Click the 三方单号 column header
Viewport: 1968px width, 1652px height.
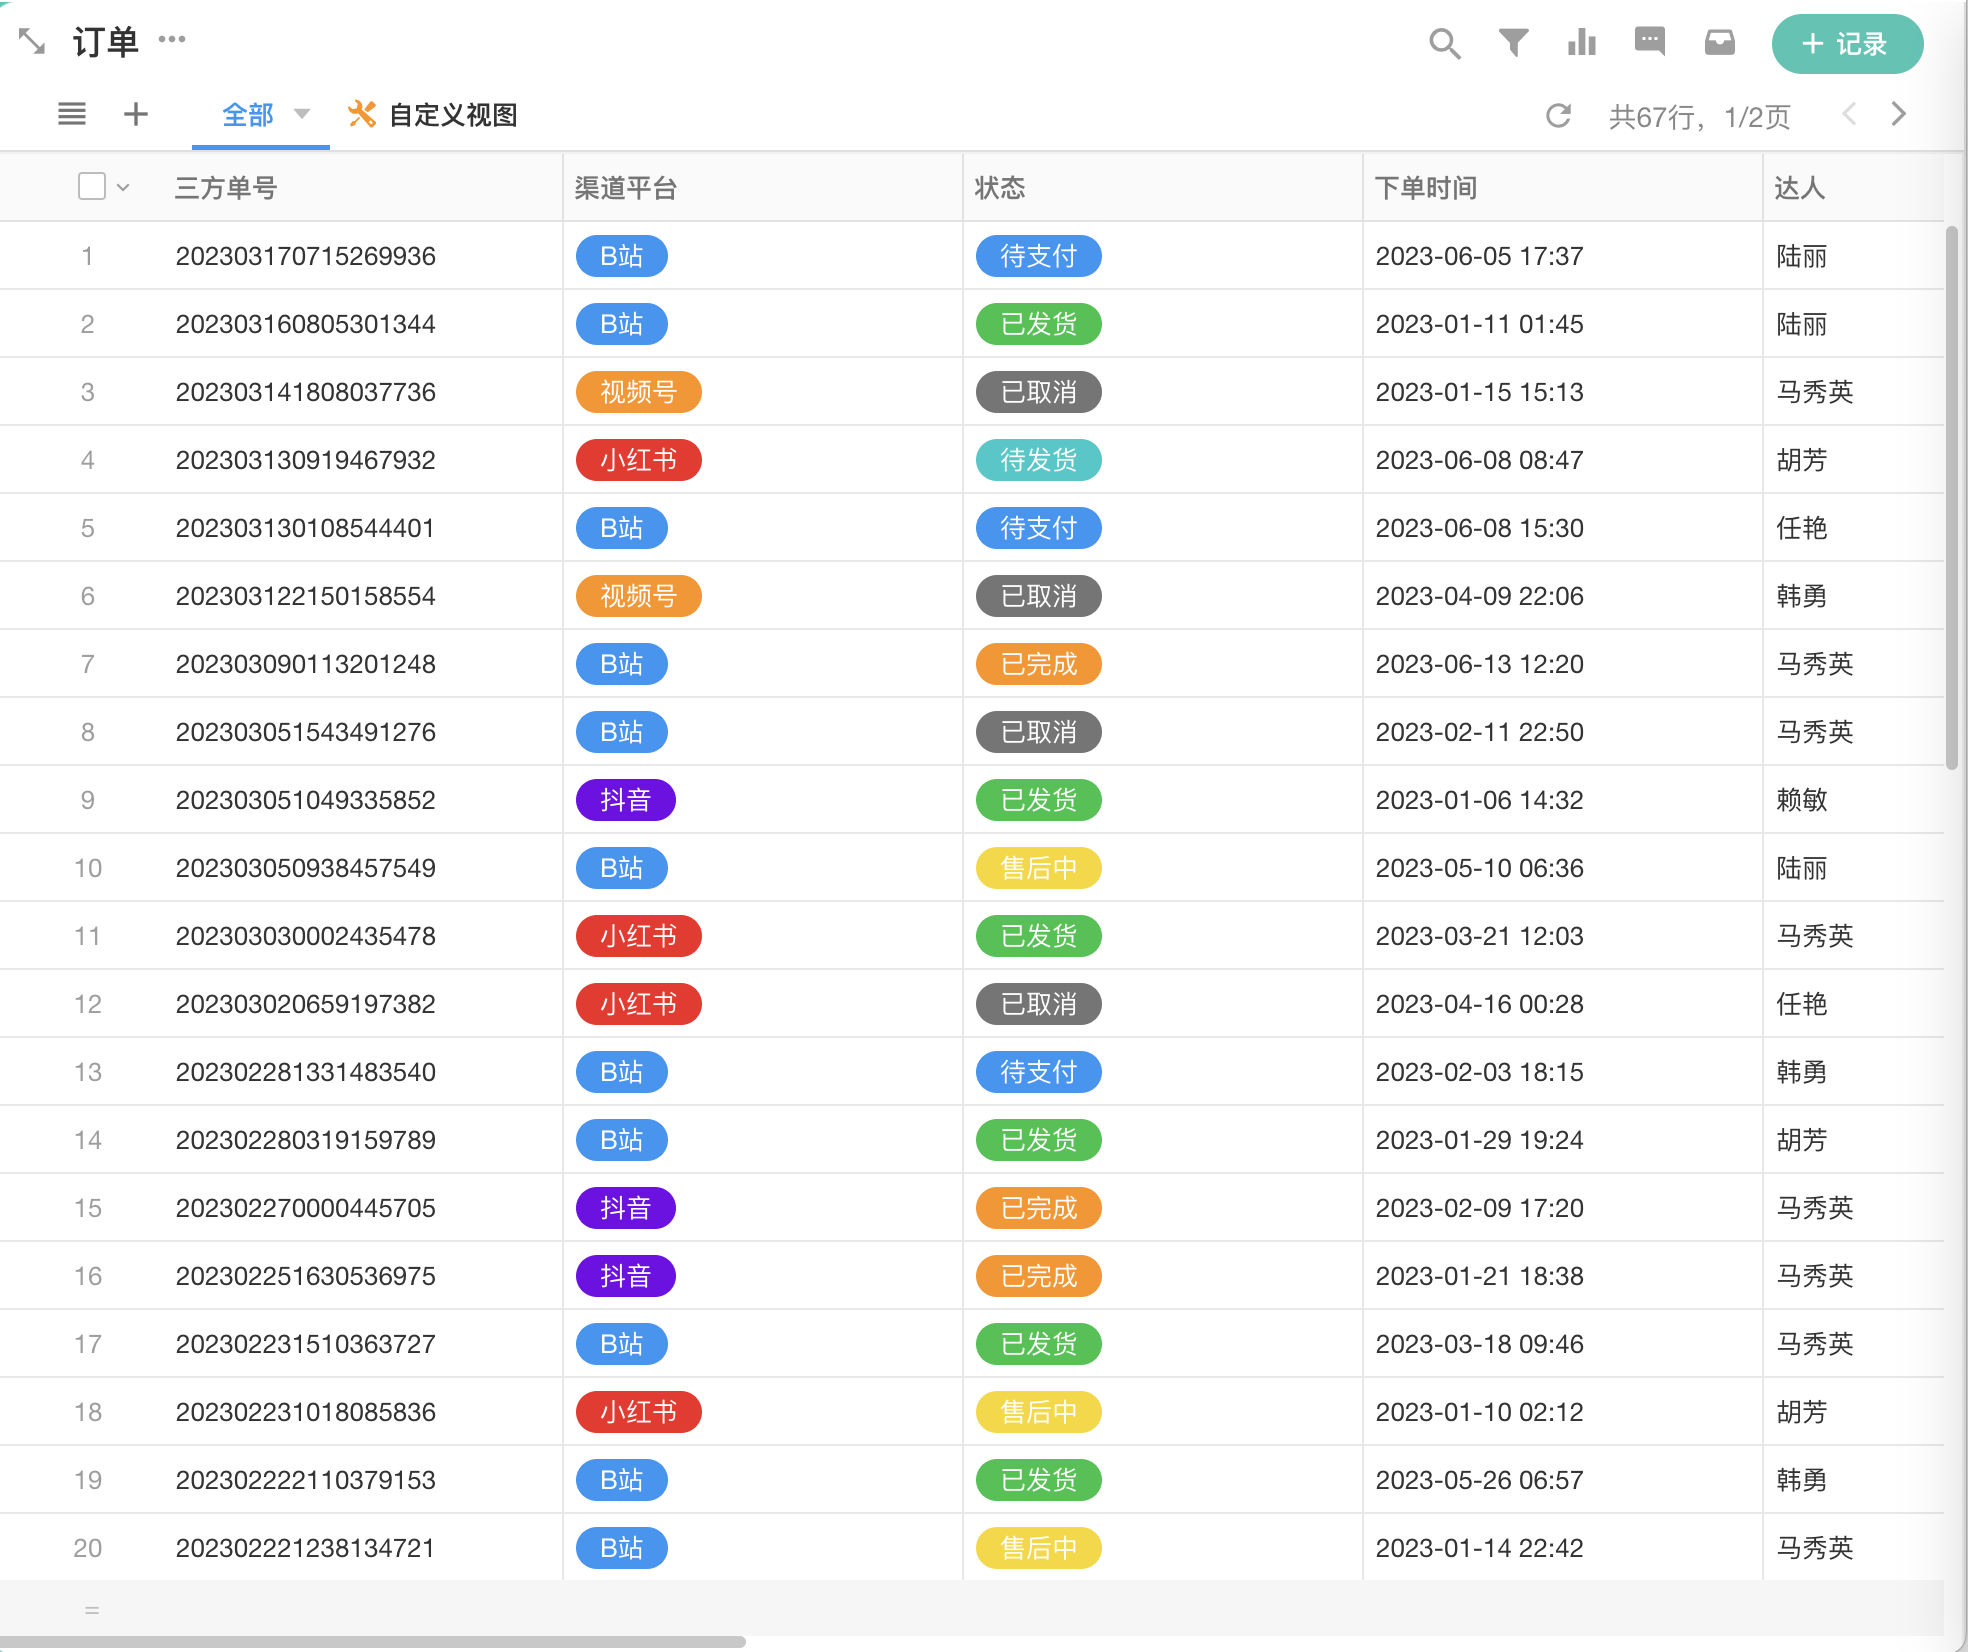point(226,188)
